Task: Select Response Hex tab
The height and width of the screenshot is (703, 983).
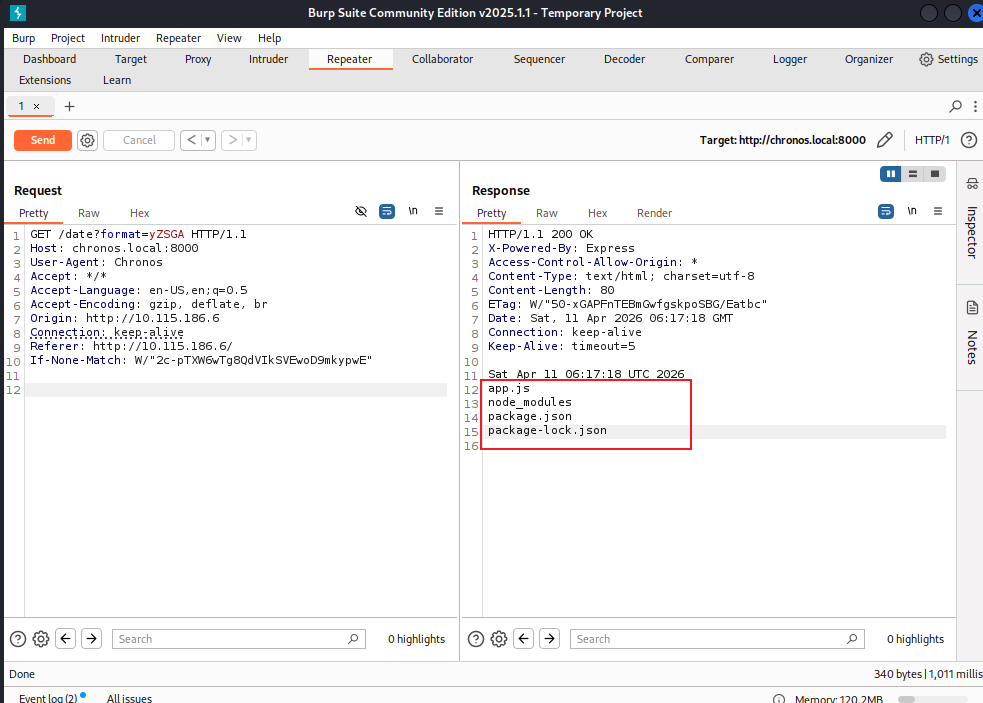Action: pyautogui.click(x=597, y=213)
